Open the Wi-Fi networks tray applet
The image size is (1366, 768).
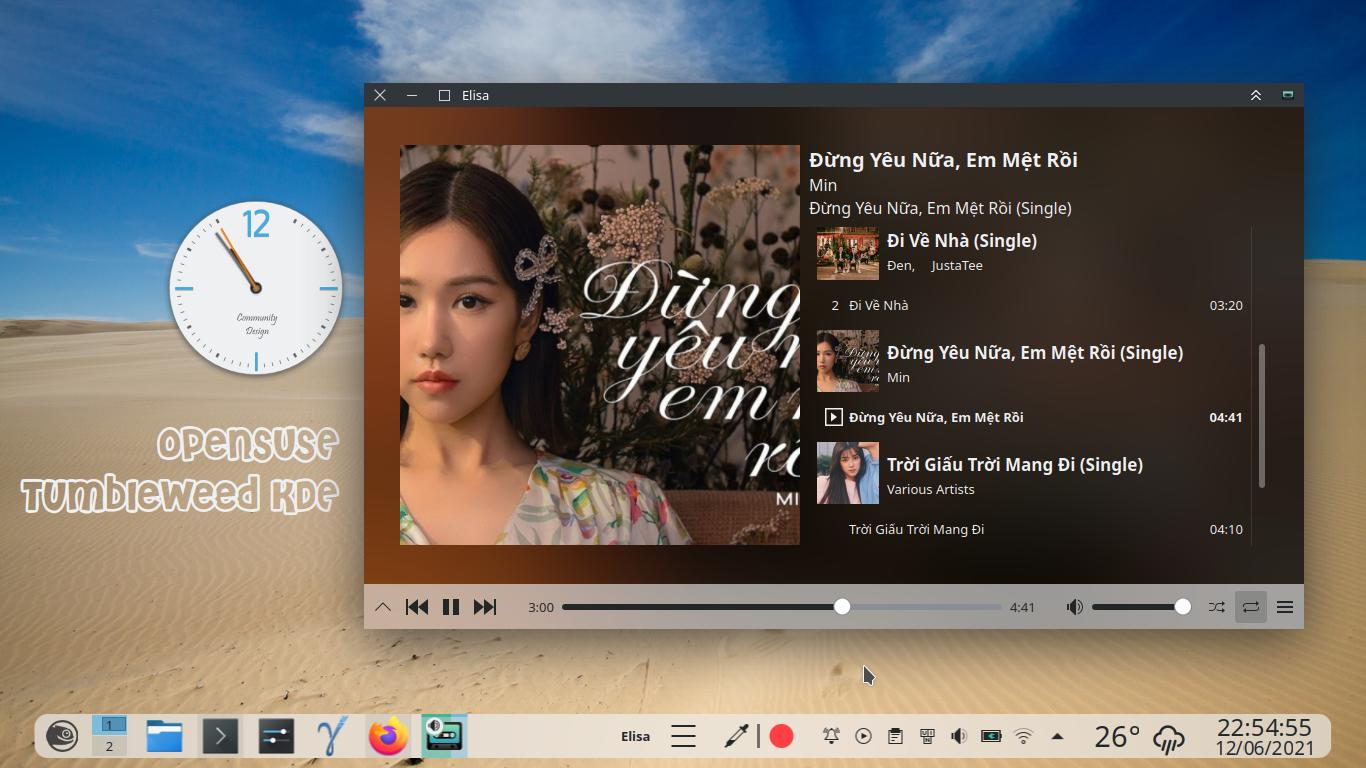point(1023,737)
